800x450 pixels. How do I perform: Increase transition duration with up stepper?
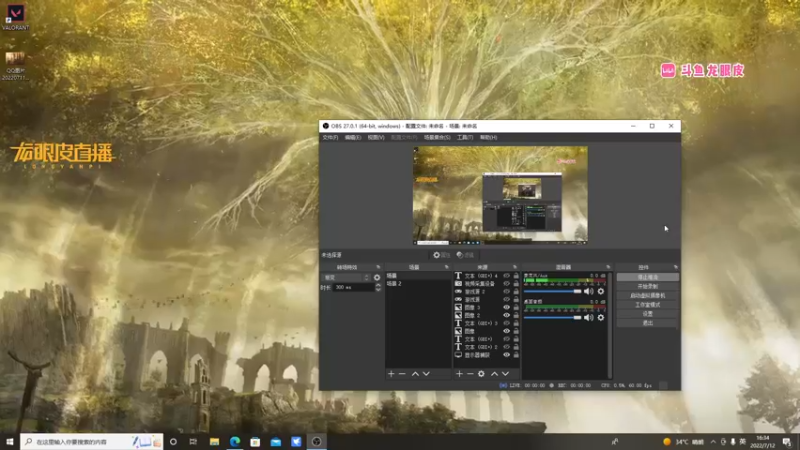pos(378,285)
